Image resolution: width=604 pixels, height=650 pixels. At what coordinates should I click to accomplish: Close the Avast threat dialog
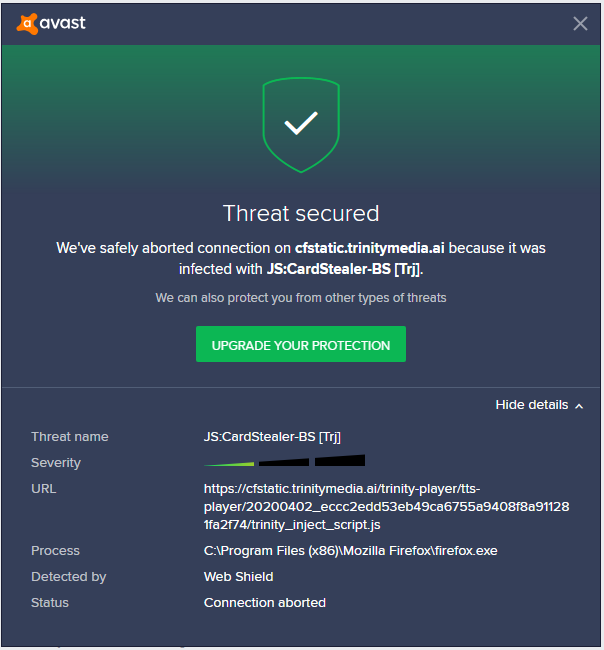click(580, 24)
